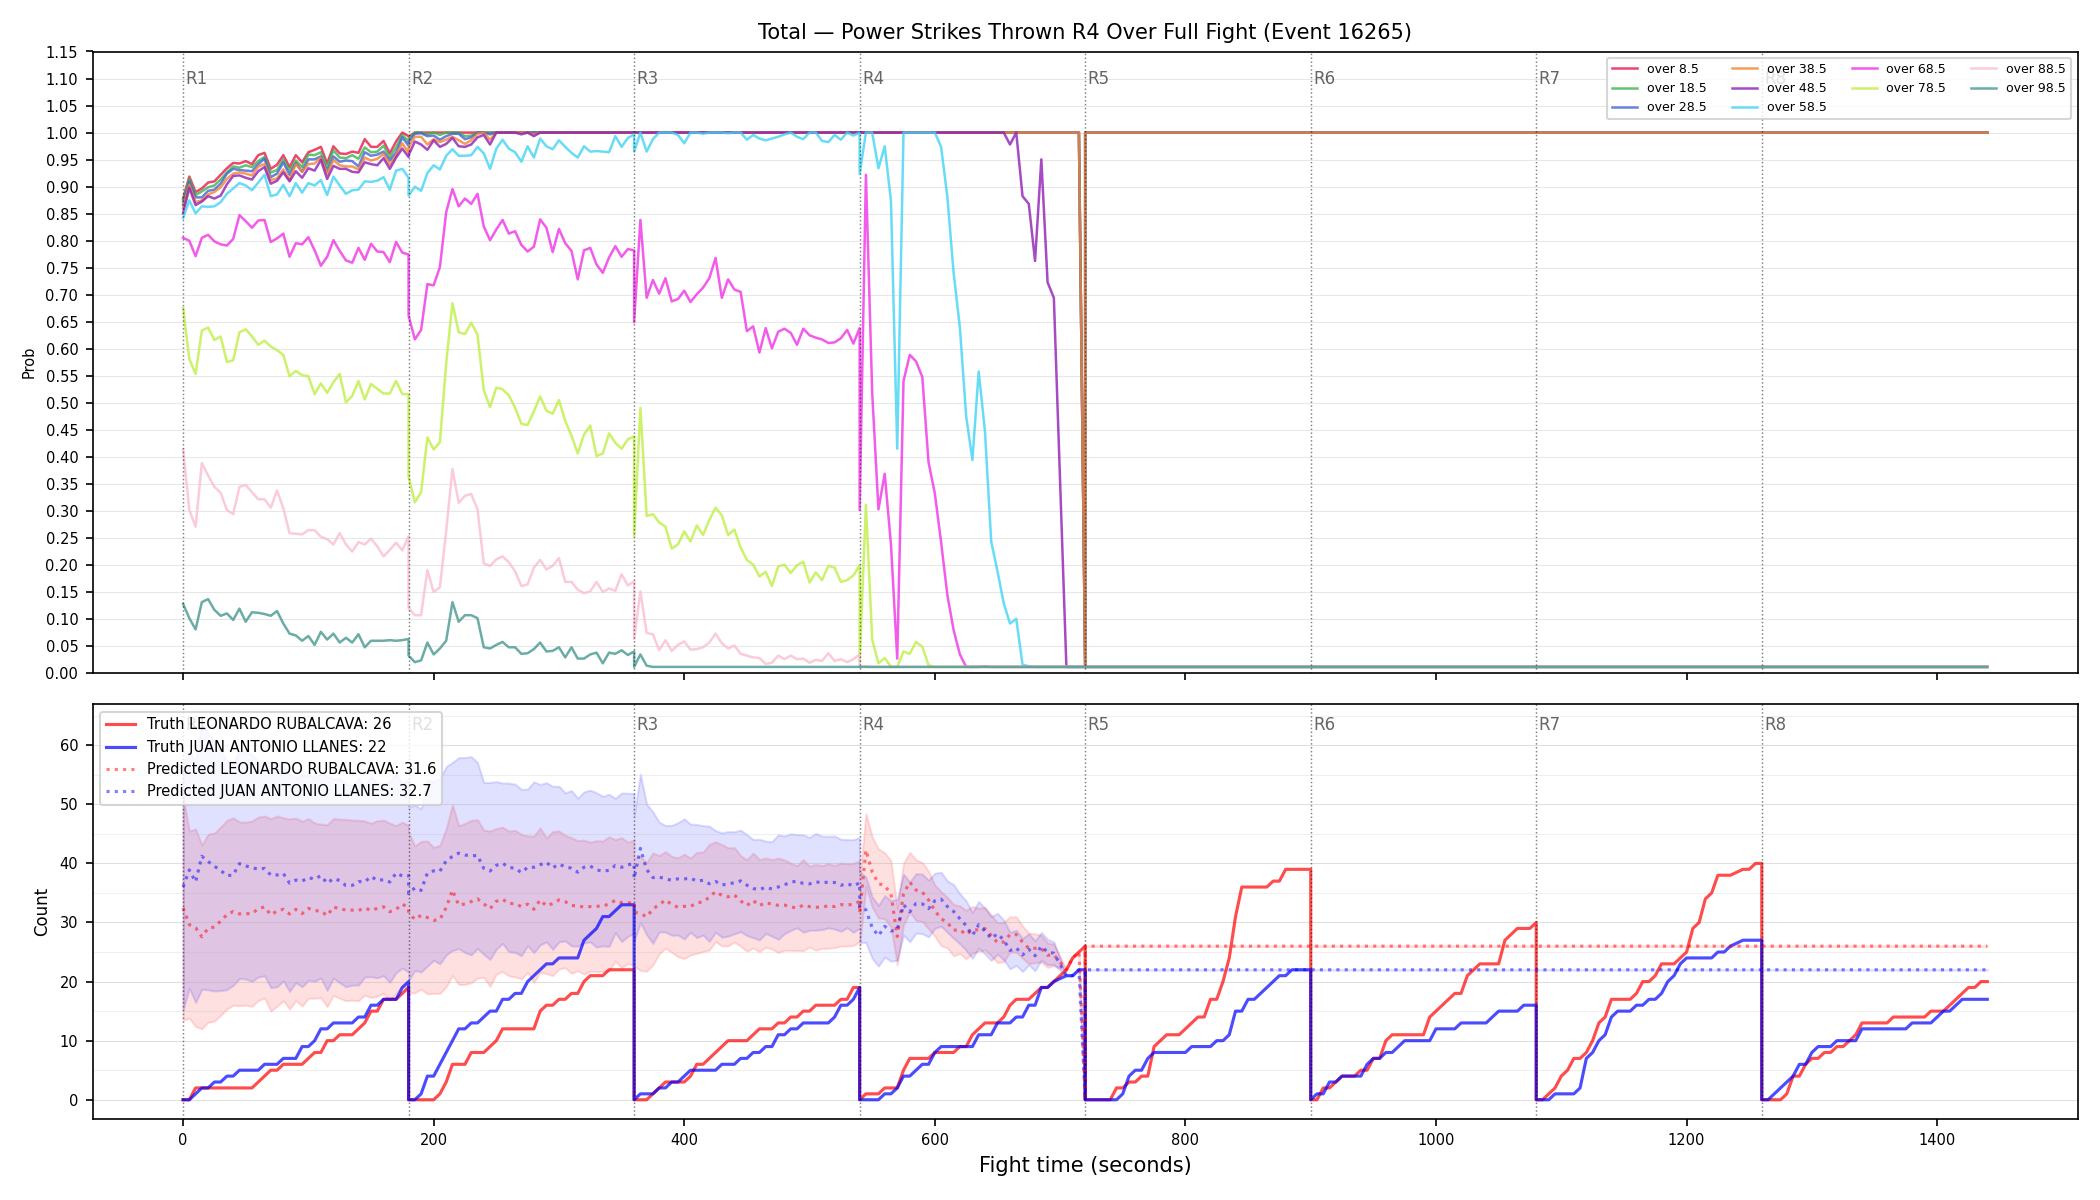The image size is (2100, 1200).
Task: Click the 200 tick on the time axis
Action: [x=433, y=1139]
